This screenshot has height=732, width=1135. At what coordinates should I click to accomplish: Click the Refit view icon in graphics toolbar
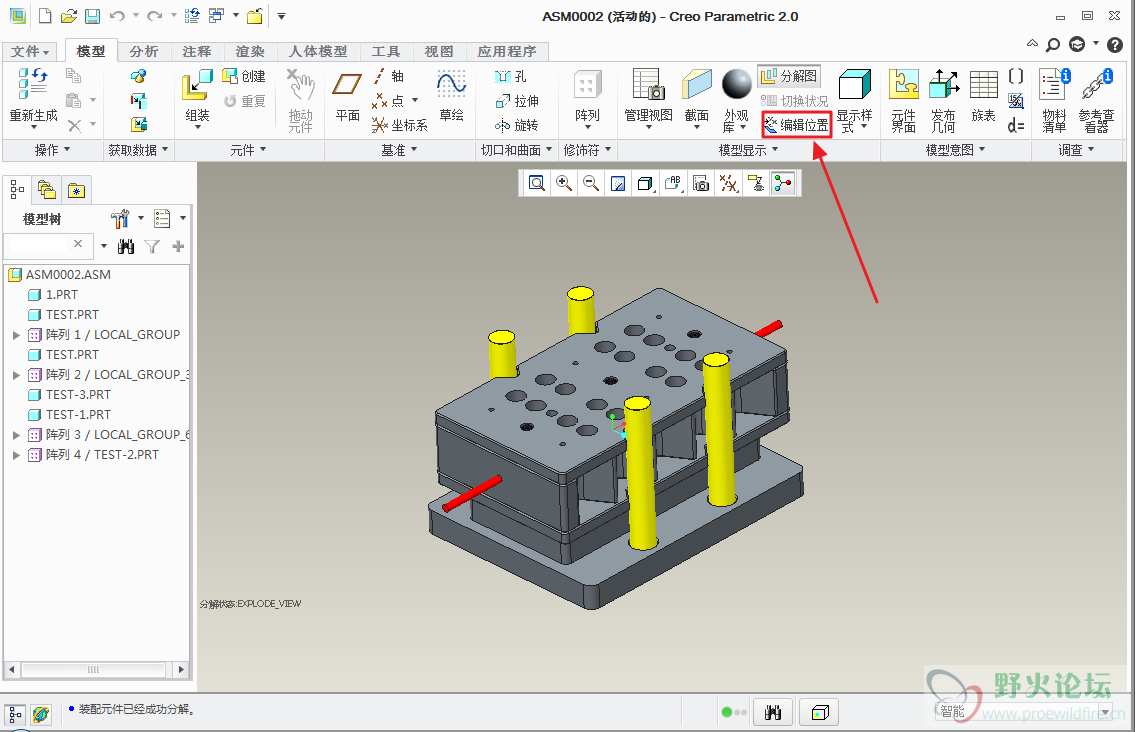[536, 183]
